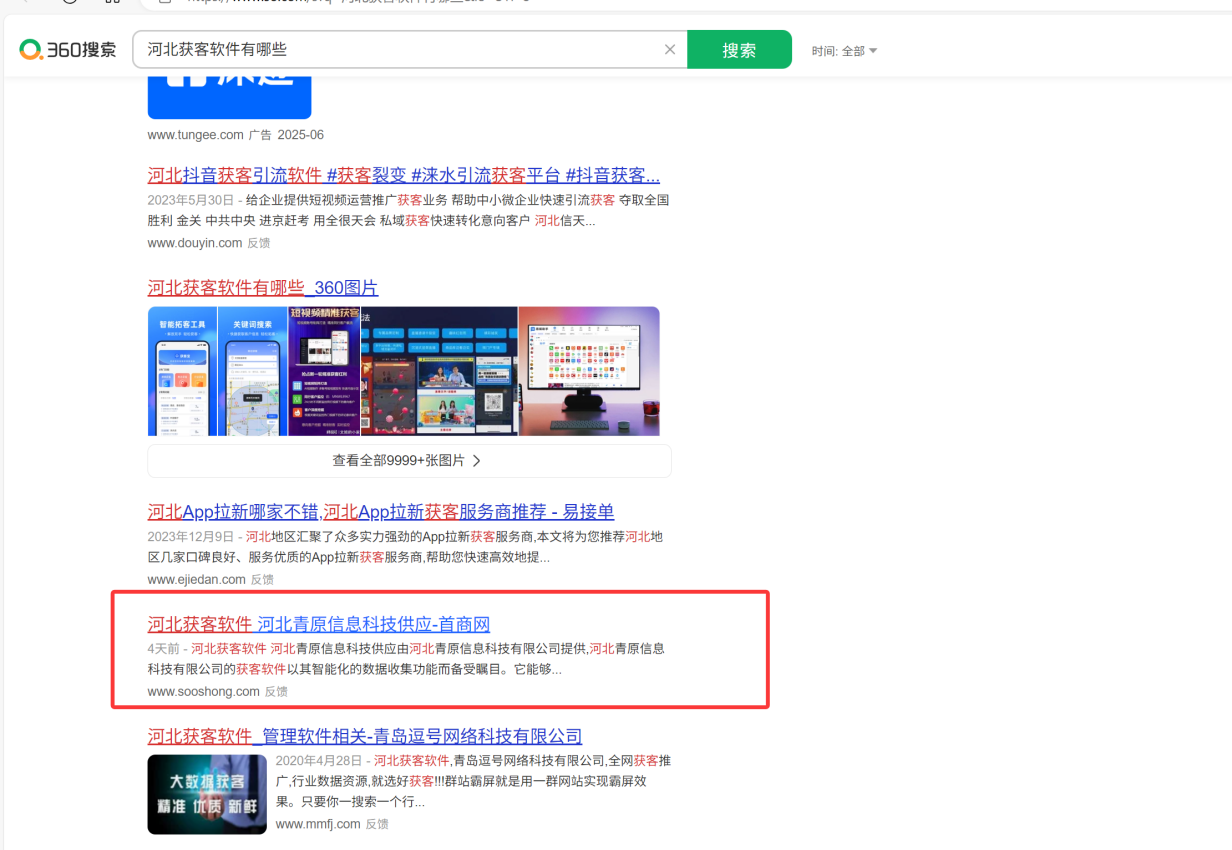Click the 360搜索 logo
Screen dimensions: 1232x850
tap(68, 50)
